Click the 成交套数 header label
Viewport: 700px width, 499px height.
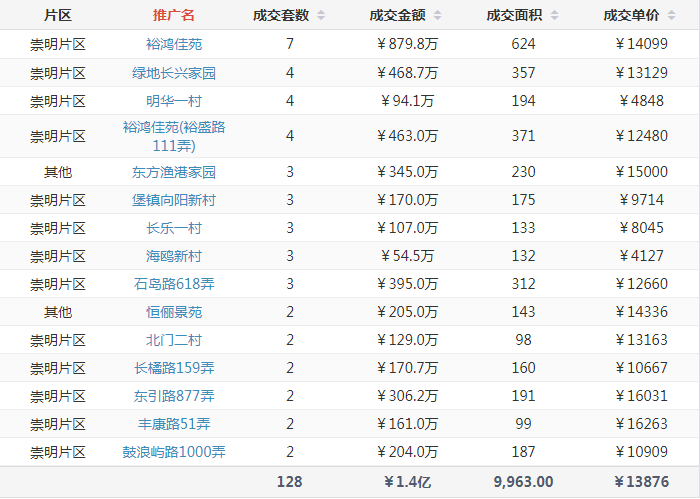click(x=281, y=15)
